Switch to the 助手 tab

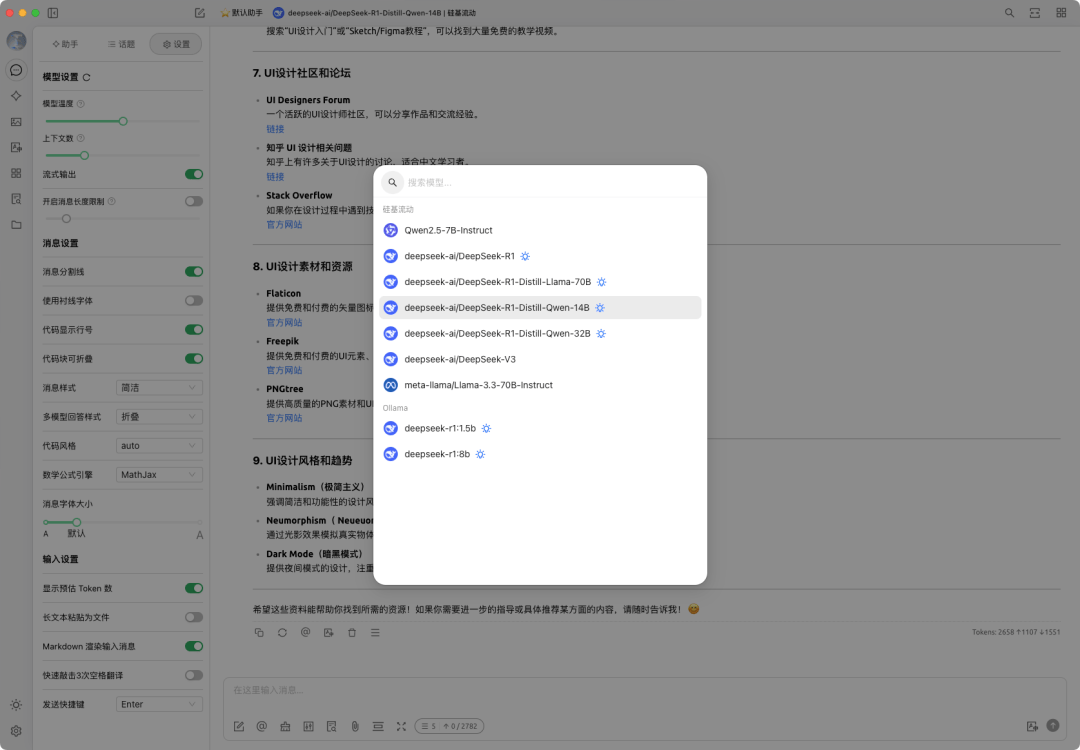point(65,44)
